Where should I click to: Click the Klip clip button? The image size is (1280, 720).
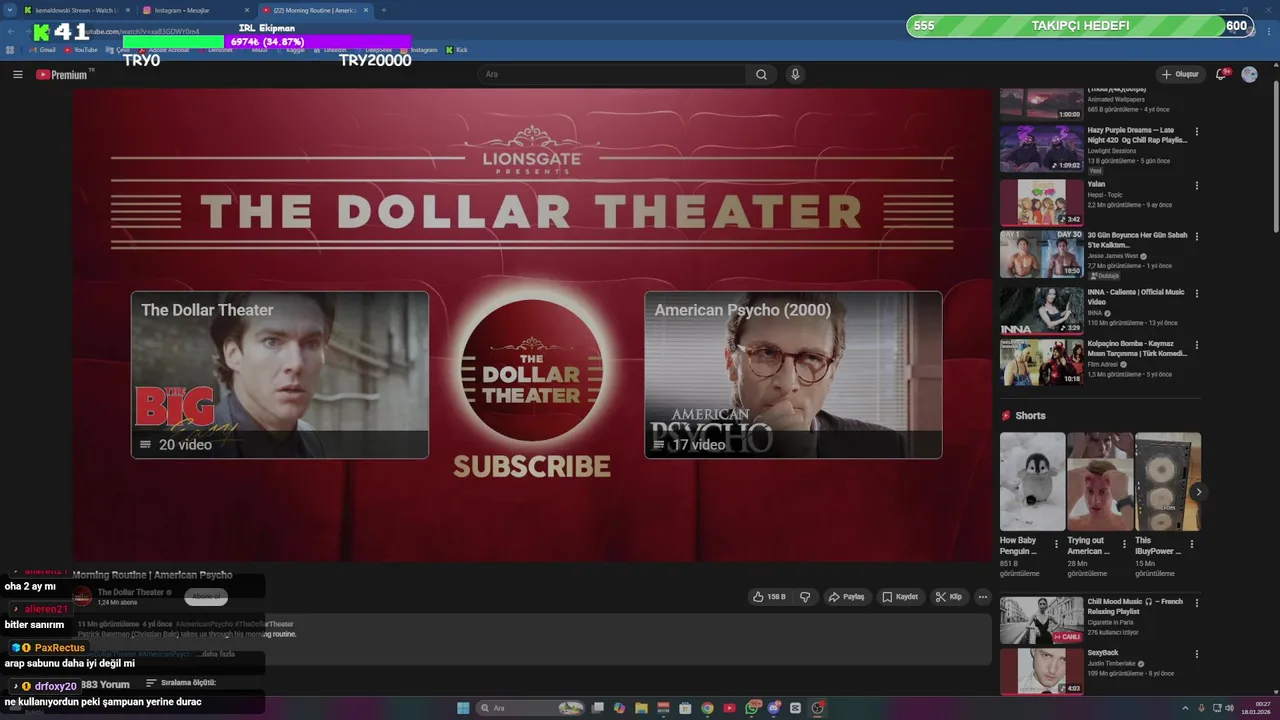[x=948, y=597]
